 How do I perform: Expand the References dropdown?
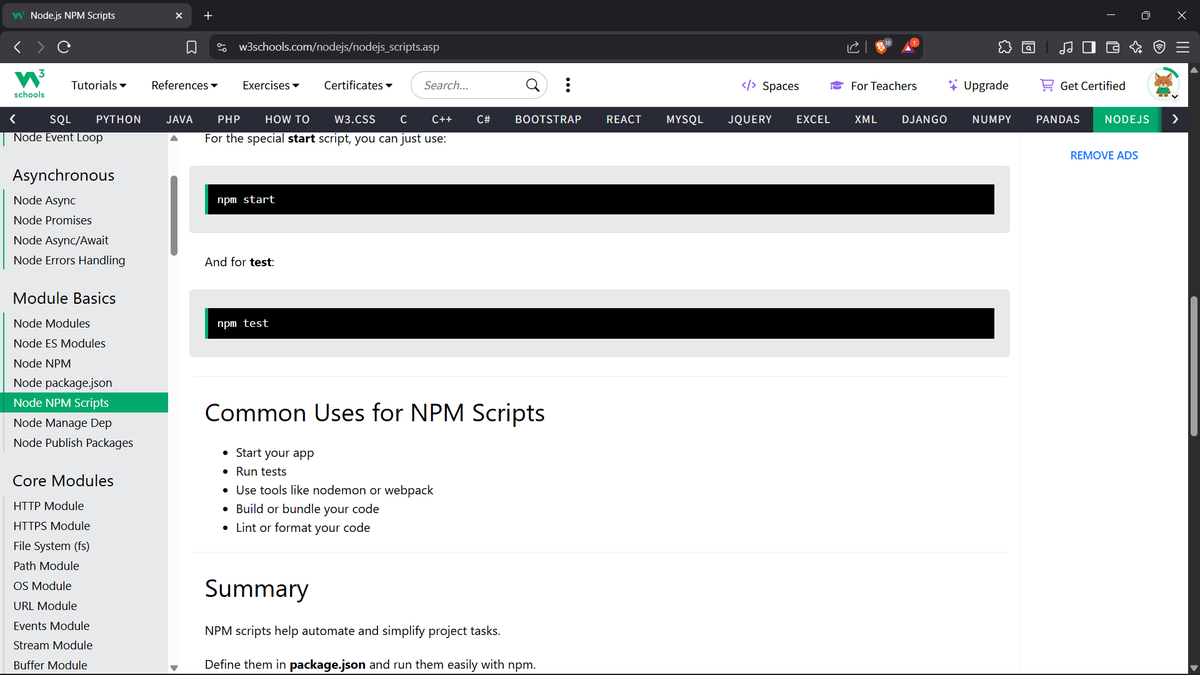[x=185, y=85]
